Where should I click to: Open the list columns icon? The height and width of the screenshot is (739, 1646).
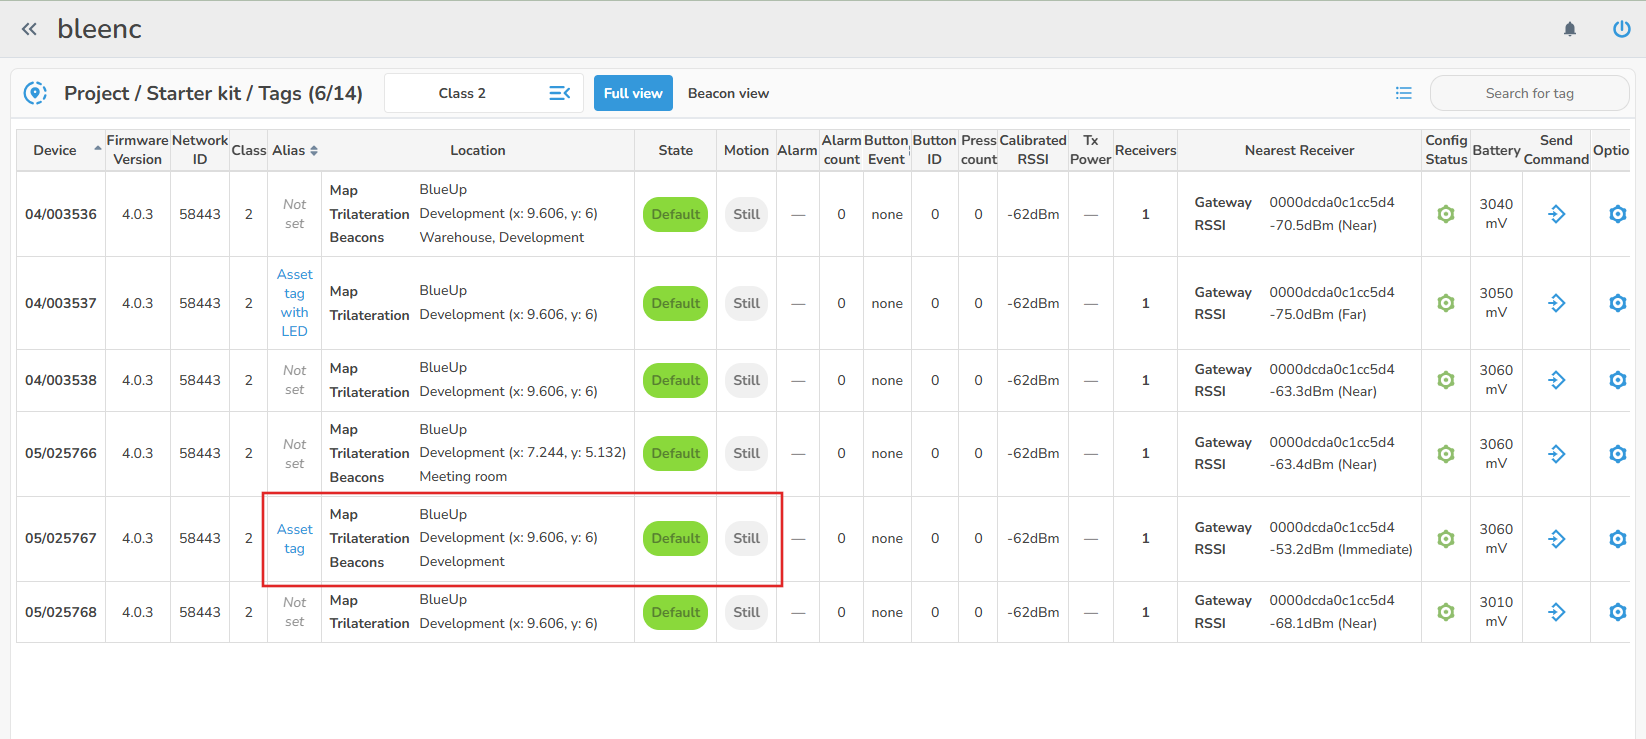point(1404,93)
